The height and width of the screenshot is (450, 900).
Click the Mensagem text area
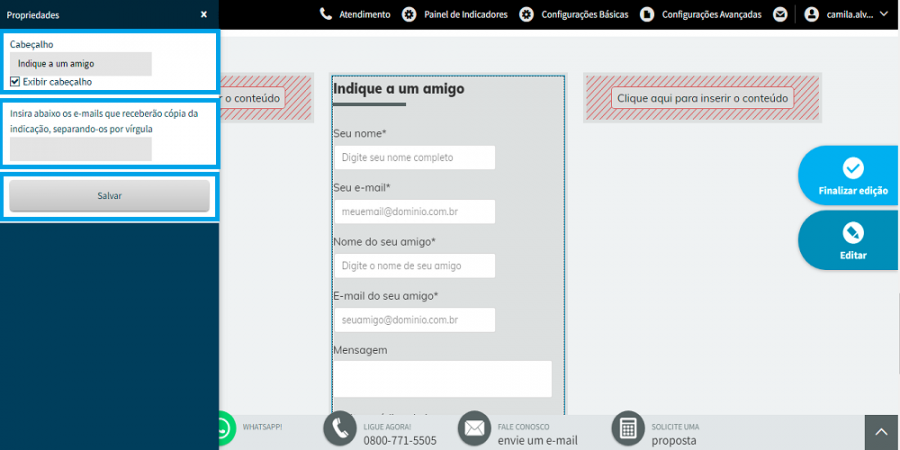point(443,379)
